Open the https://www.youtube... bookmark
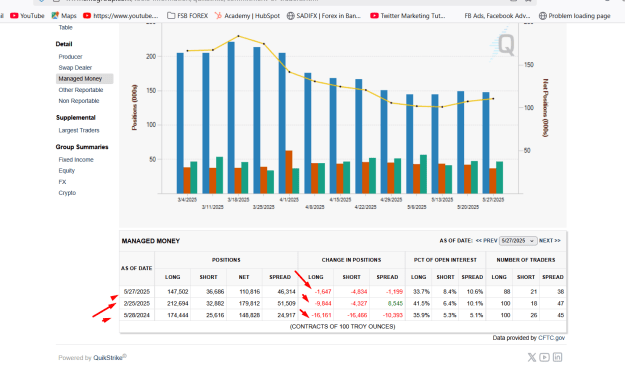 point(121,16)
